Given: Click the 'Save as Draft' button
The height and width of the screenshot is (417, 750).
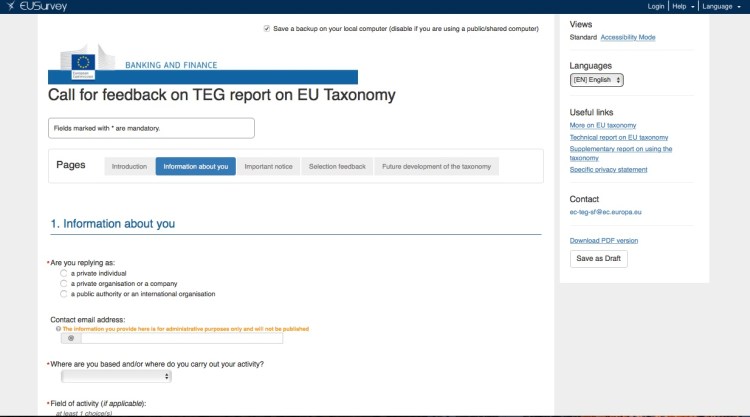Looking at the screenshot, I should coord(598,259).
